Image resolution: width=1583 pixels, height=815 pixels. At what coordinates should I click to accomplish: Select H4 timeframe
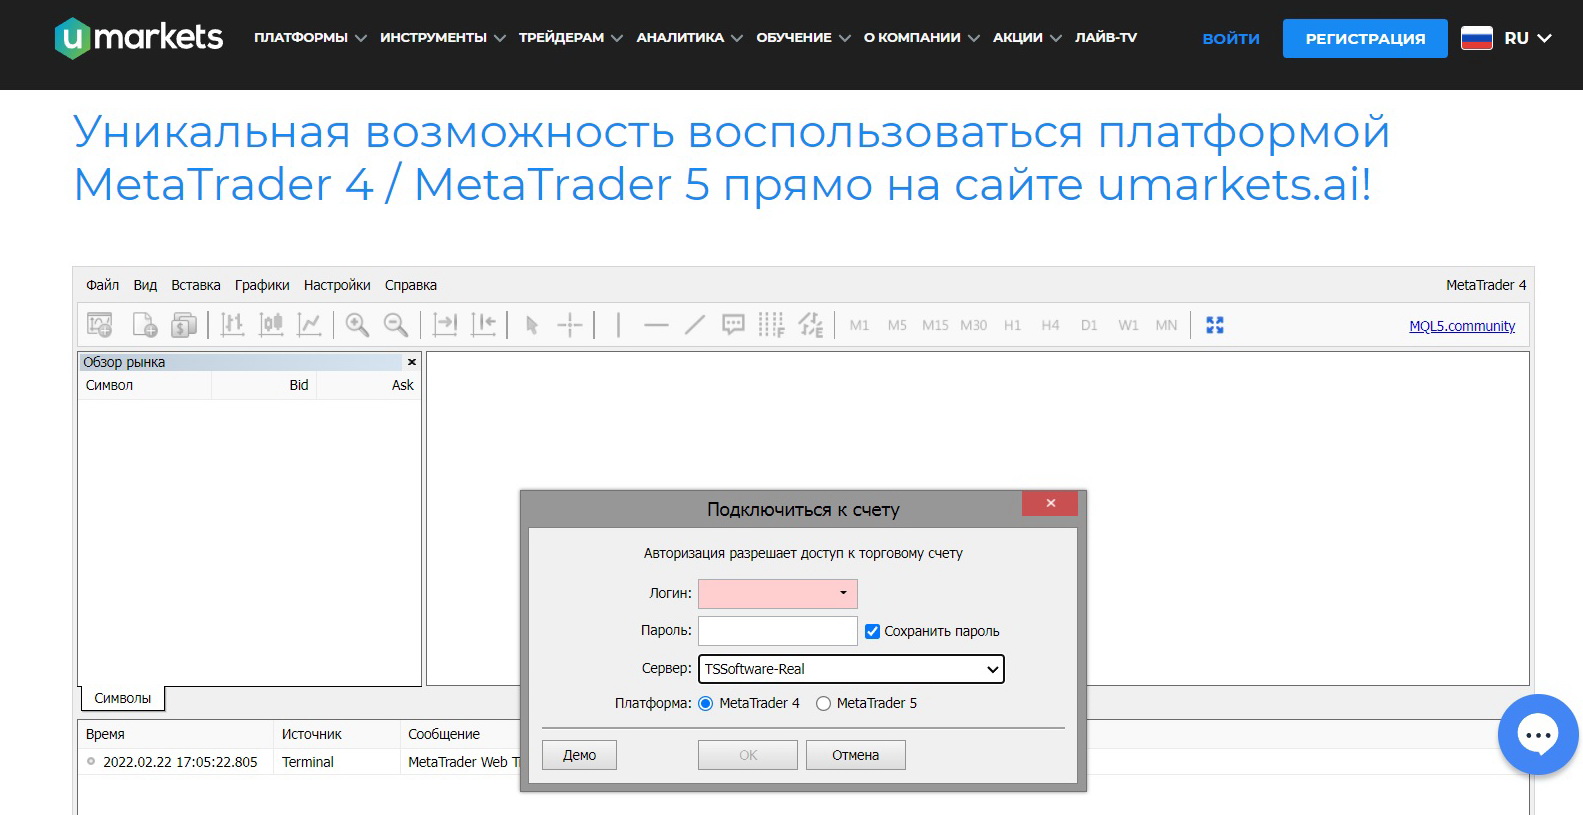(x=1050, y=325)
